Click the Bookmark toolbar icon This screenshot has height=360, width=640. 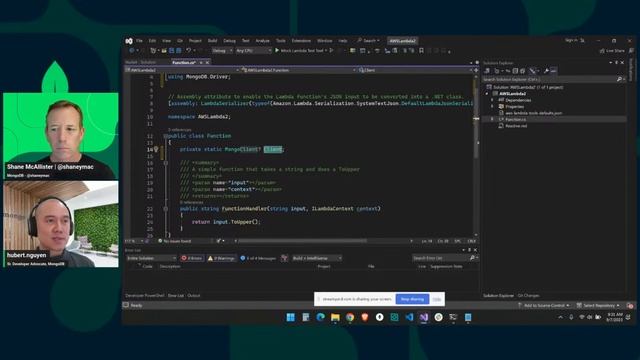[421, 51]
